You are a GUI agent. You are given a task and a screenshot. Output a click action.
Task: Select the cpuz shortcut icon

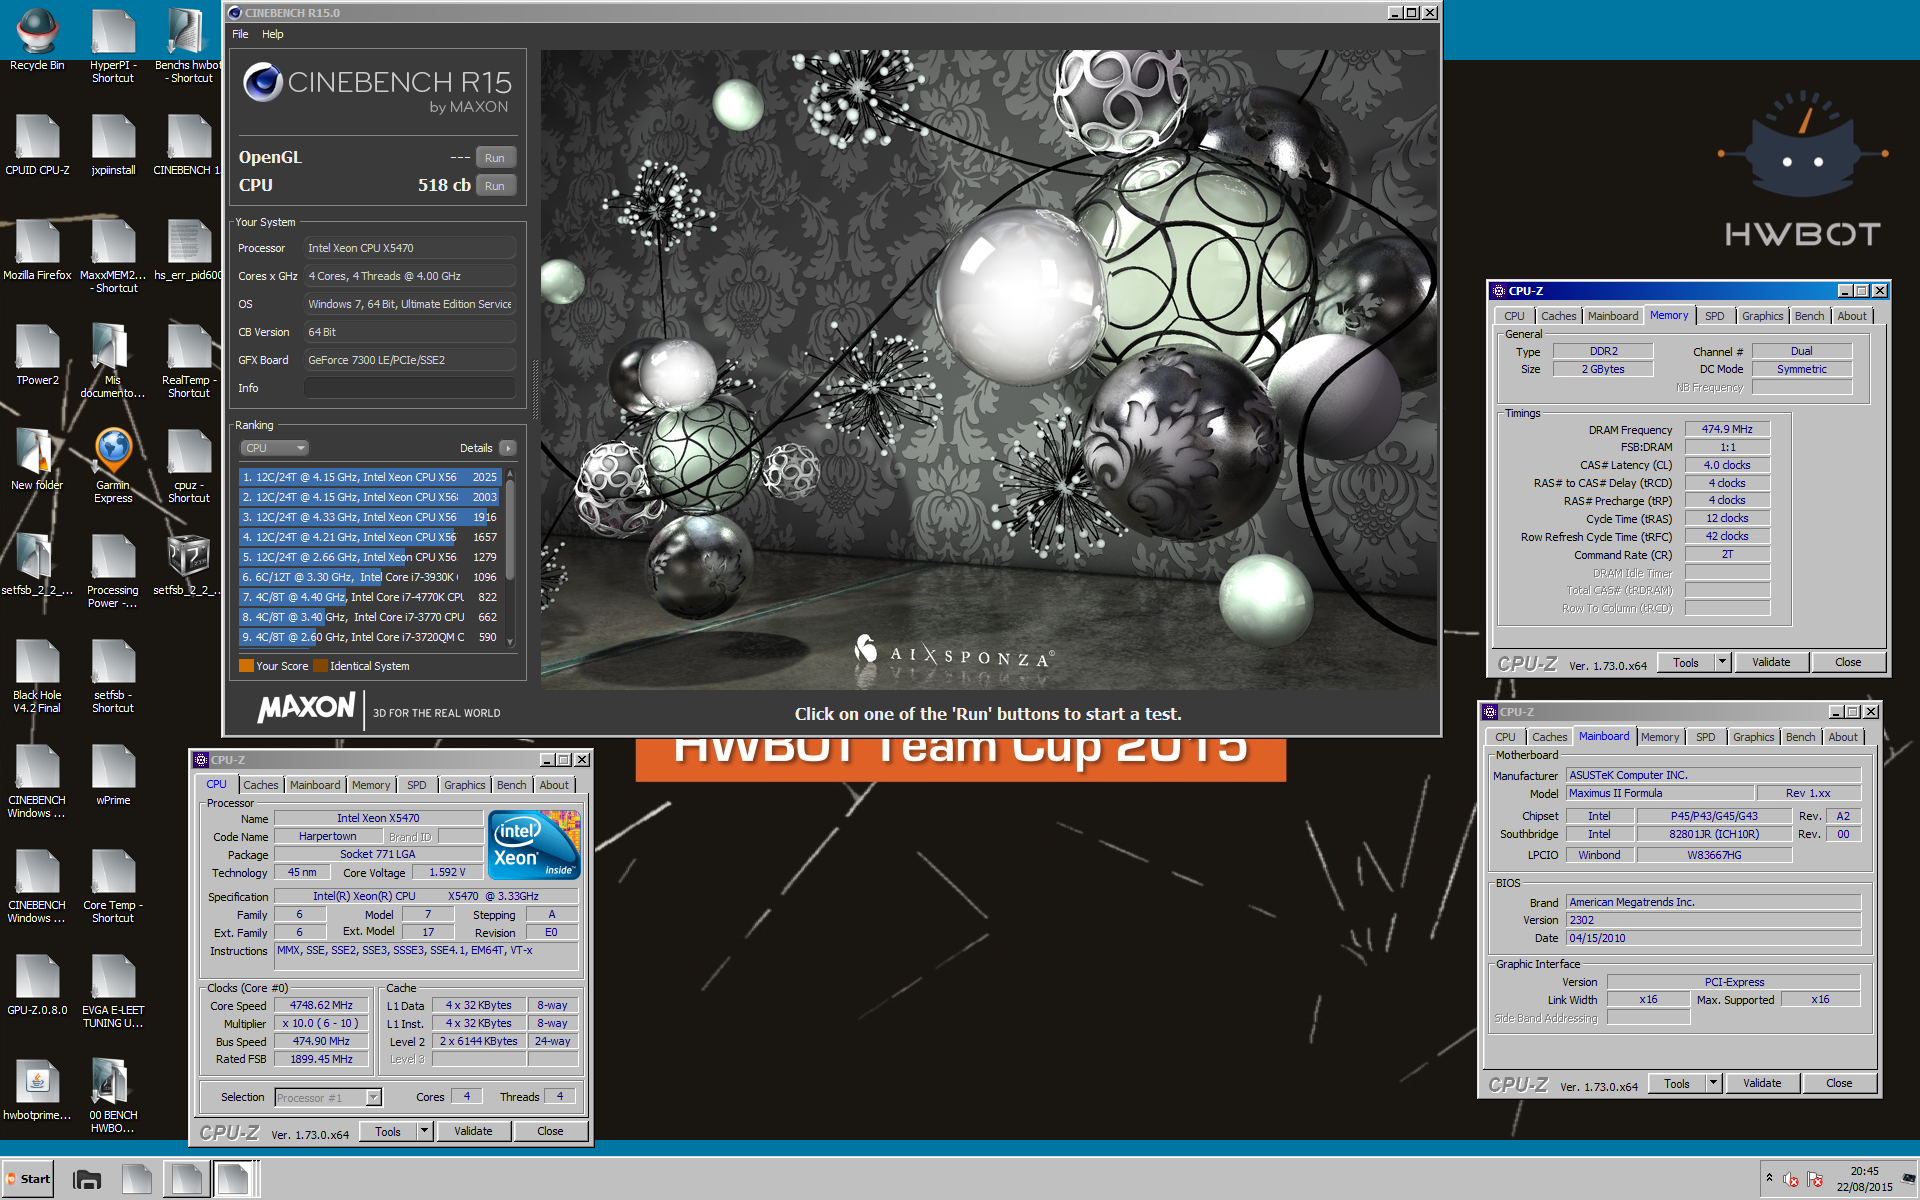tap(189, 466)
